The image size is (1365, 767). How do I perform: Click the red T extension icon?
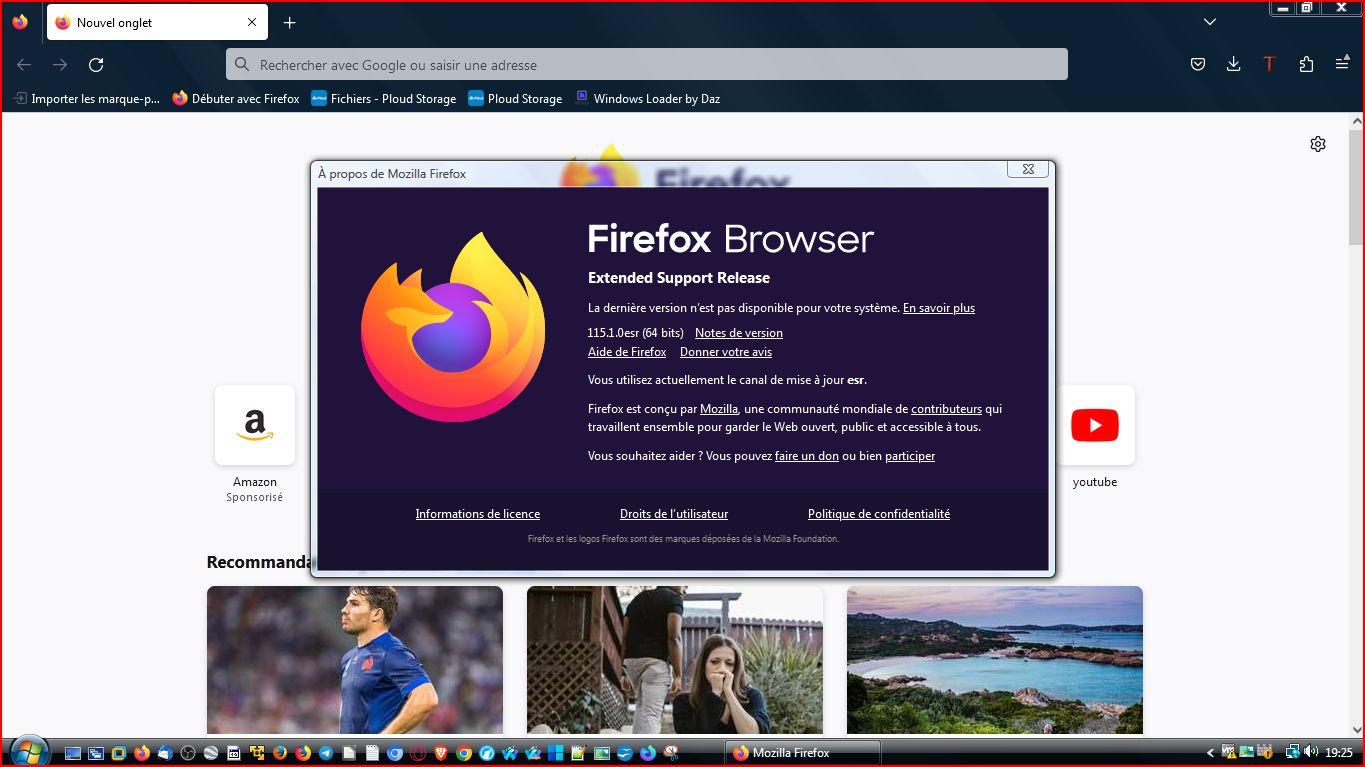1270,64
